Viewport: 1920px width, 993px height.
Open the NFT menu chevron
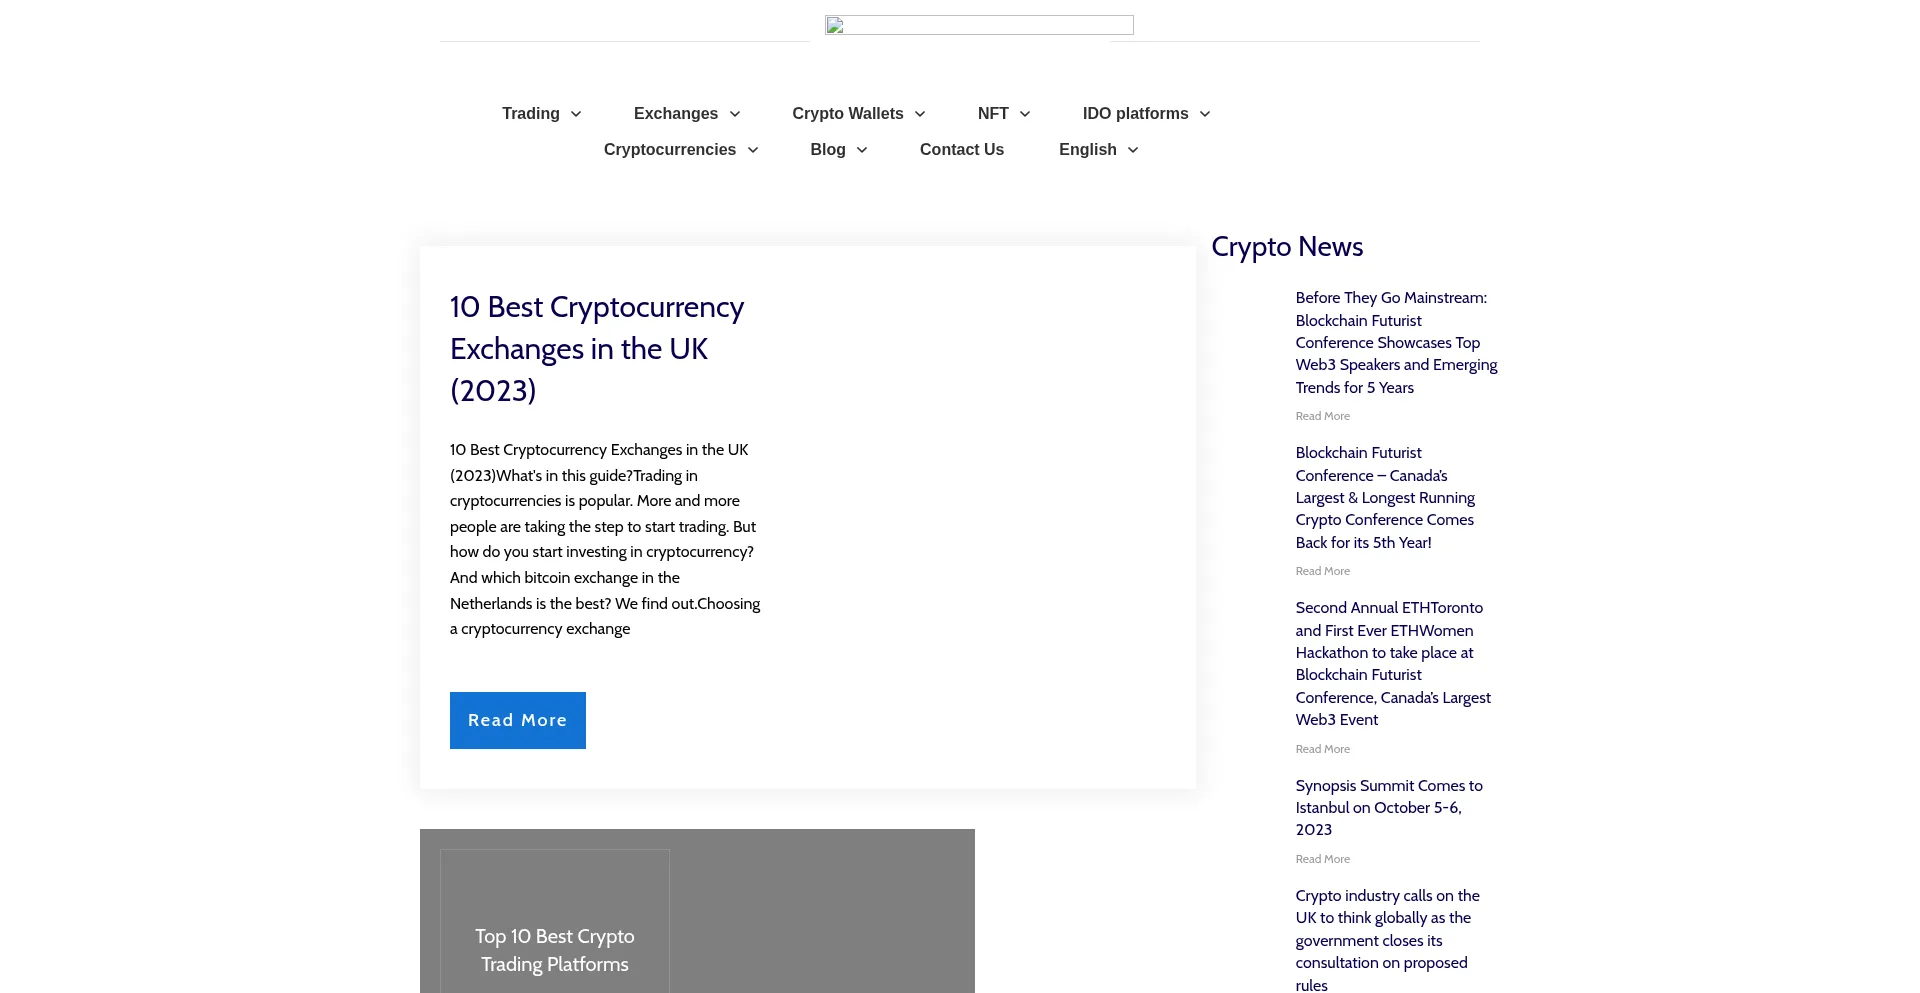(1025, 114)
